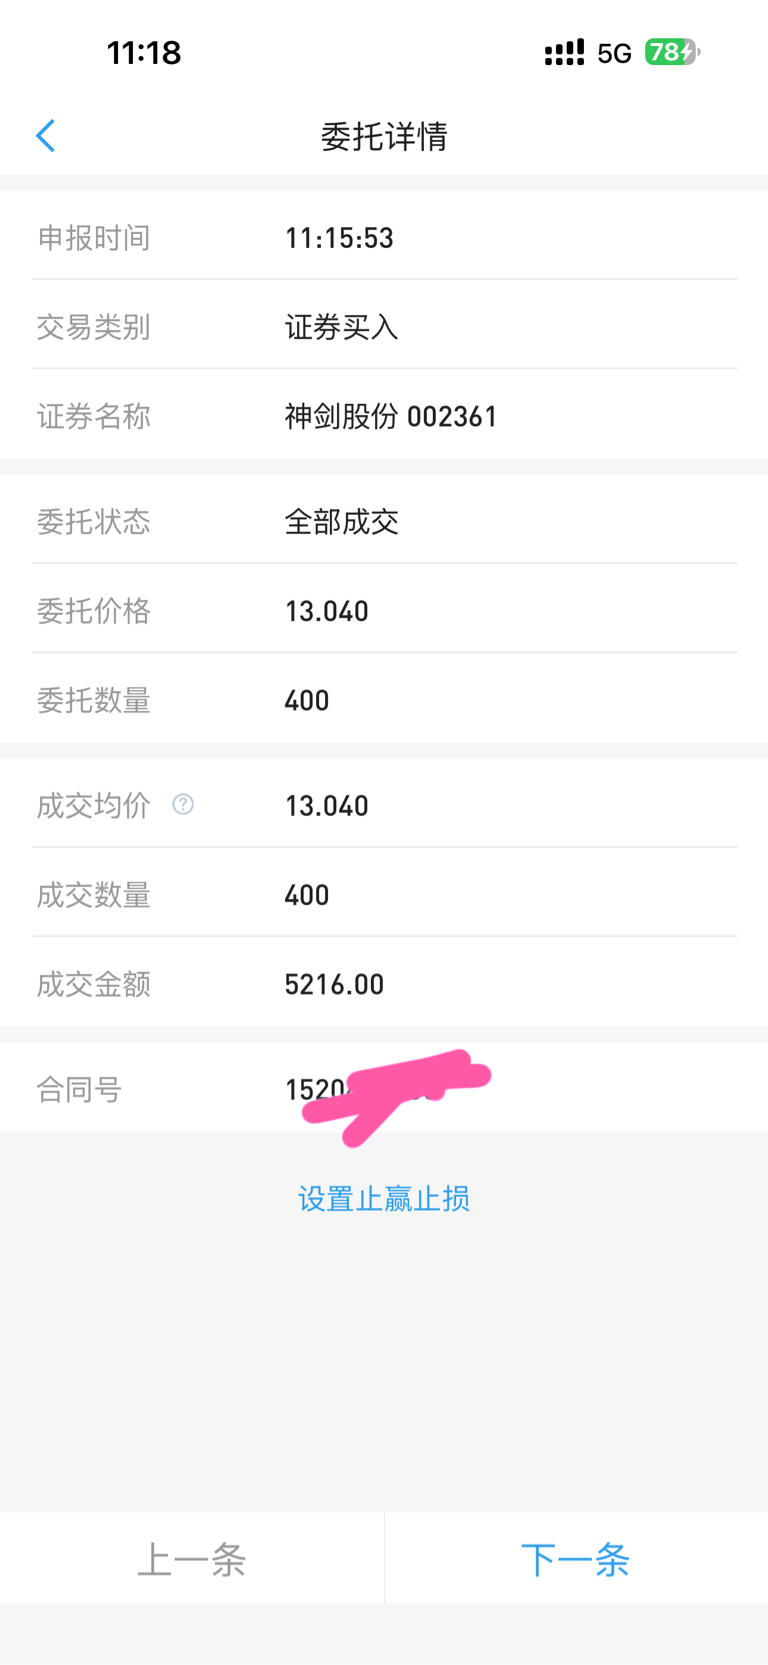Screen dimensions: 768x1665
Task: Tap the 委托数量 value 400
Action: pyautogui.click(x=307, y=700)
